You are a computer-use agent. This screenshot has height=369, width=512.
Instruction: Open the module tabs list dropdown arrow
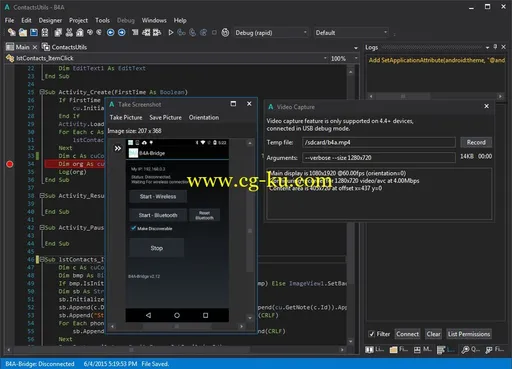(x=356, y=48)
